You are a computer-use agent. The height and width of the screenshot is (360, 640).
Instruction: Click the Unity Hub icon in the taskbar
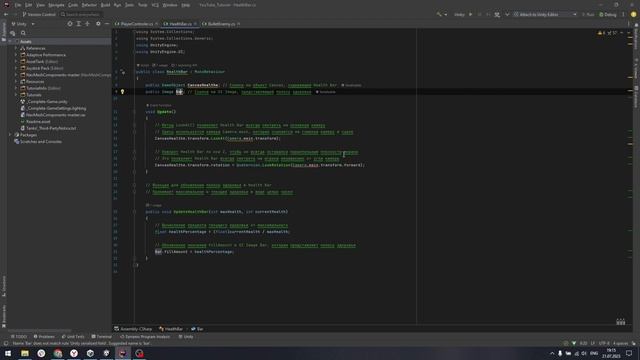[90, 353]
